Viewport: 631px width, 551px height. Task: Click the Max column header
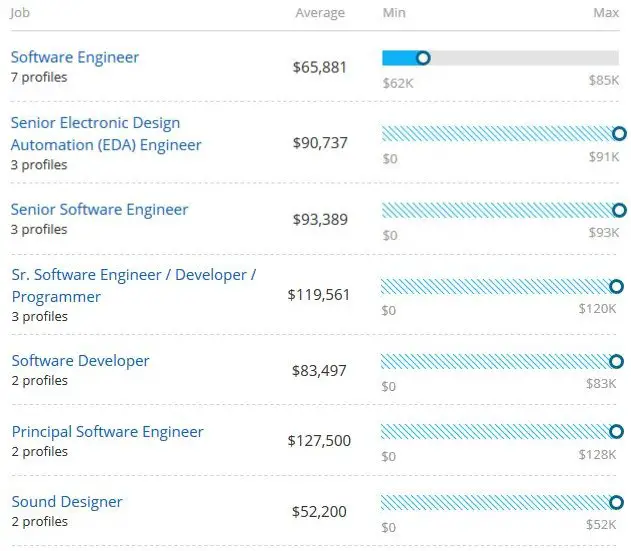pos(606,13)
